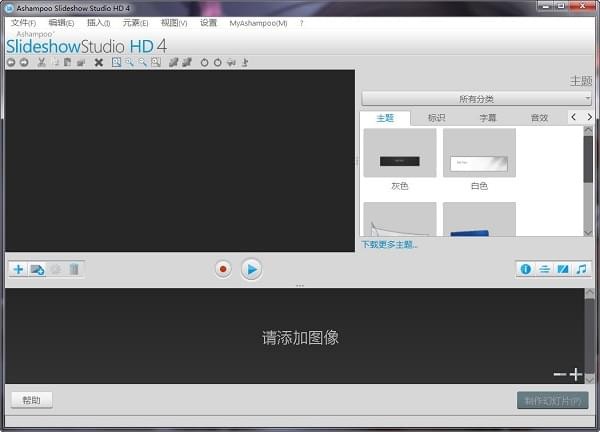Click the zoom-out magnifier toolbar icon
Screen dimensions: 600x432
(x=143, y=62)
